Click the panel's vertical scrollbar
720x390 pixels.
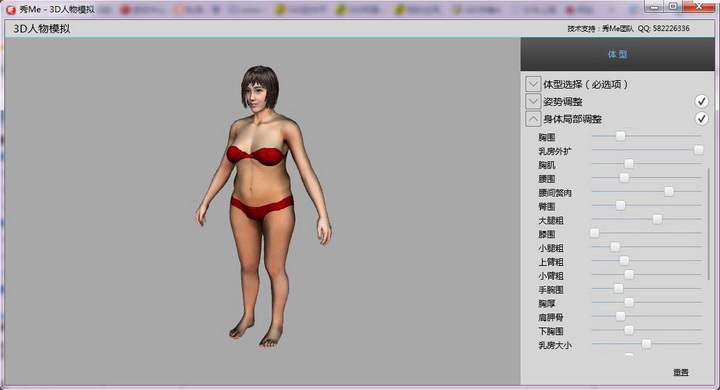pyautogui.click(x=709, y=223)
